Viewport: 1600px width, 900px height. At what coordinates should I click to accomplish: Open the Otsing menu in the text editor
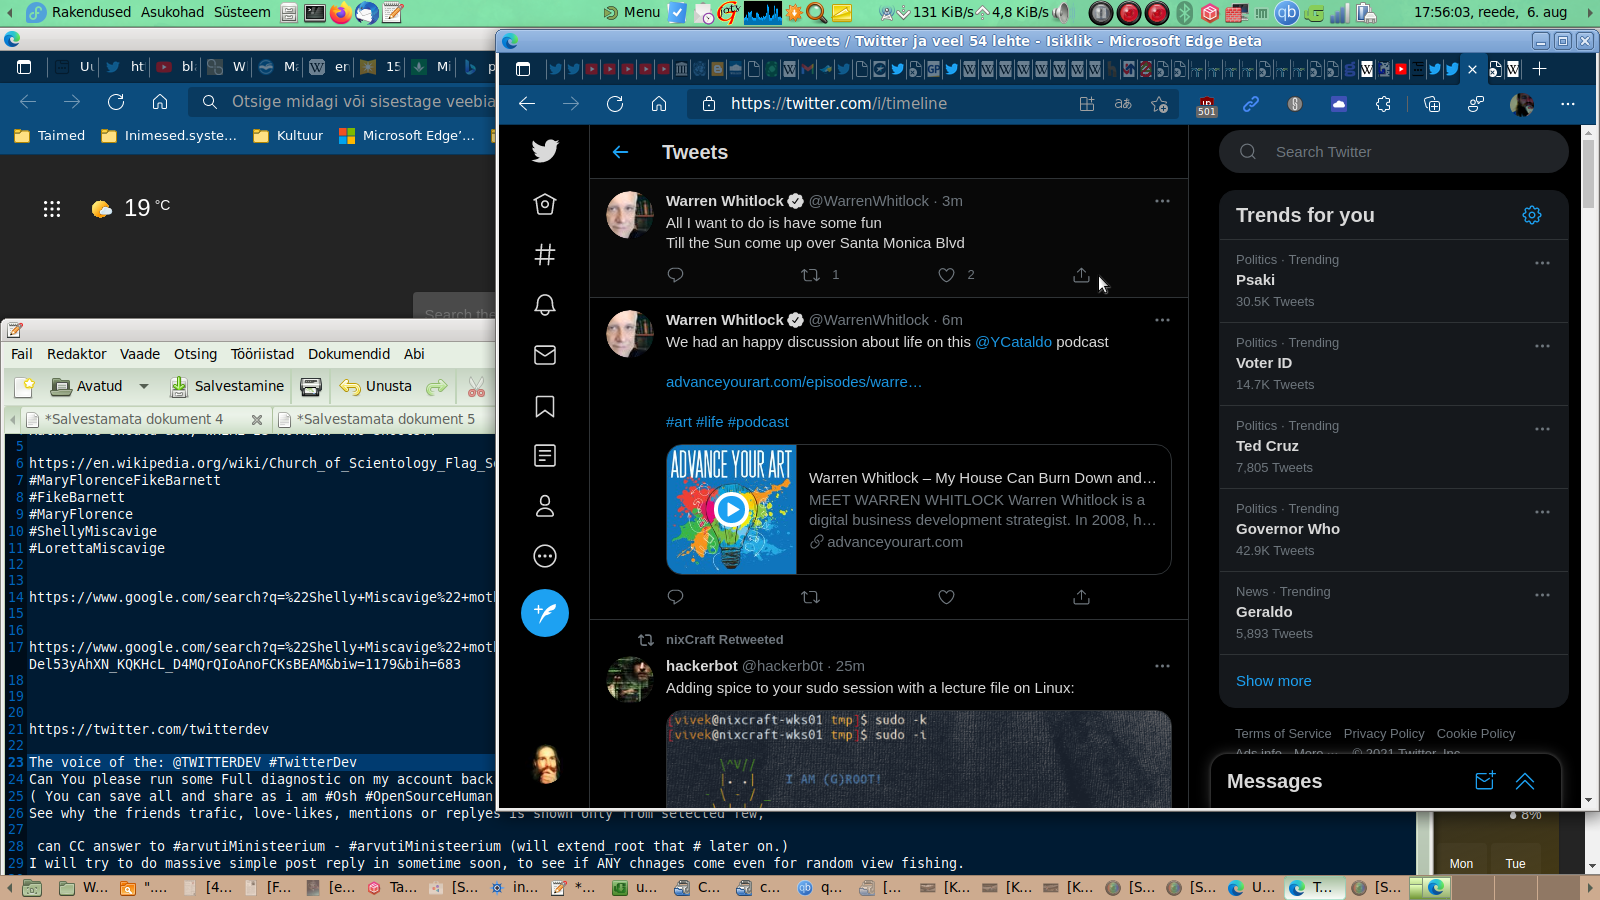pyautogui.click(x=195, y=354)
